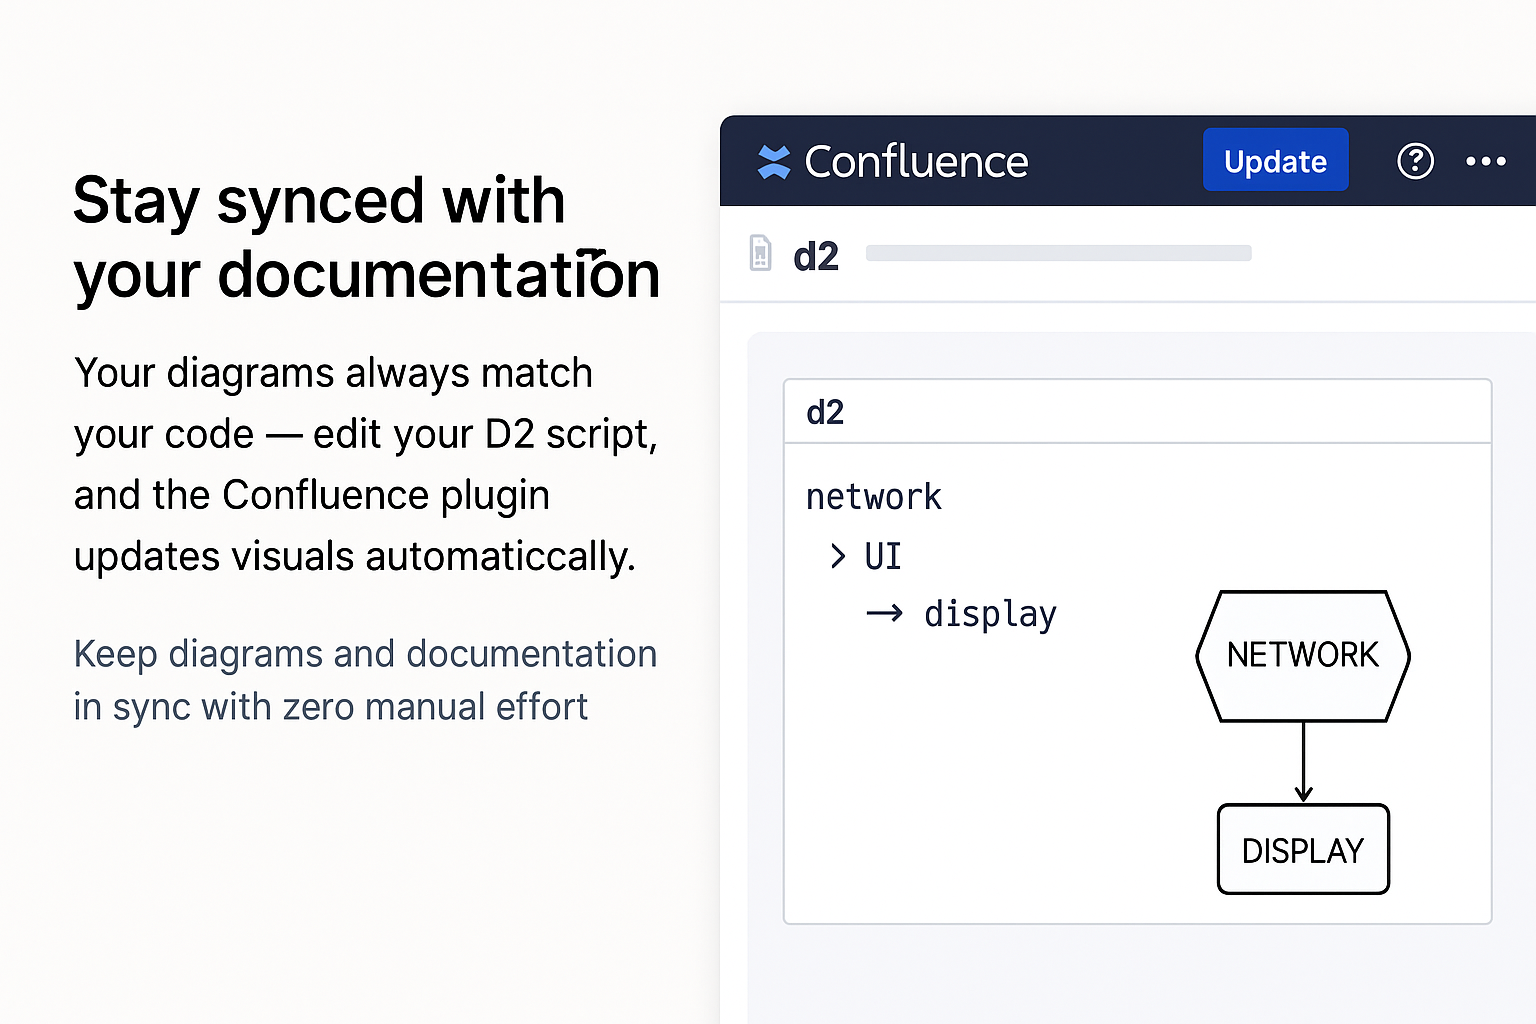Click the gray placeholder bar next to d2

pos(1058,253)
